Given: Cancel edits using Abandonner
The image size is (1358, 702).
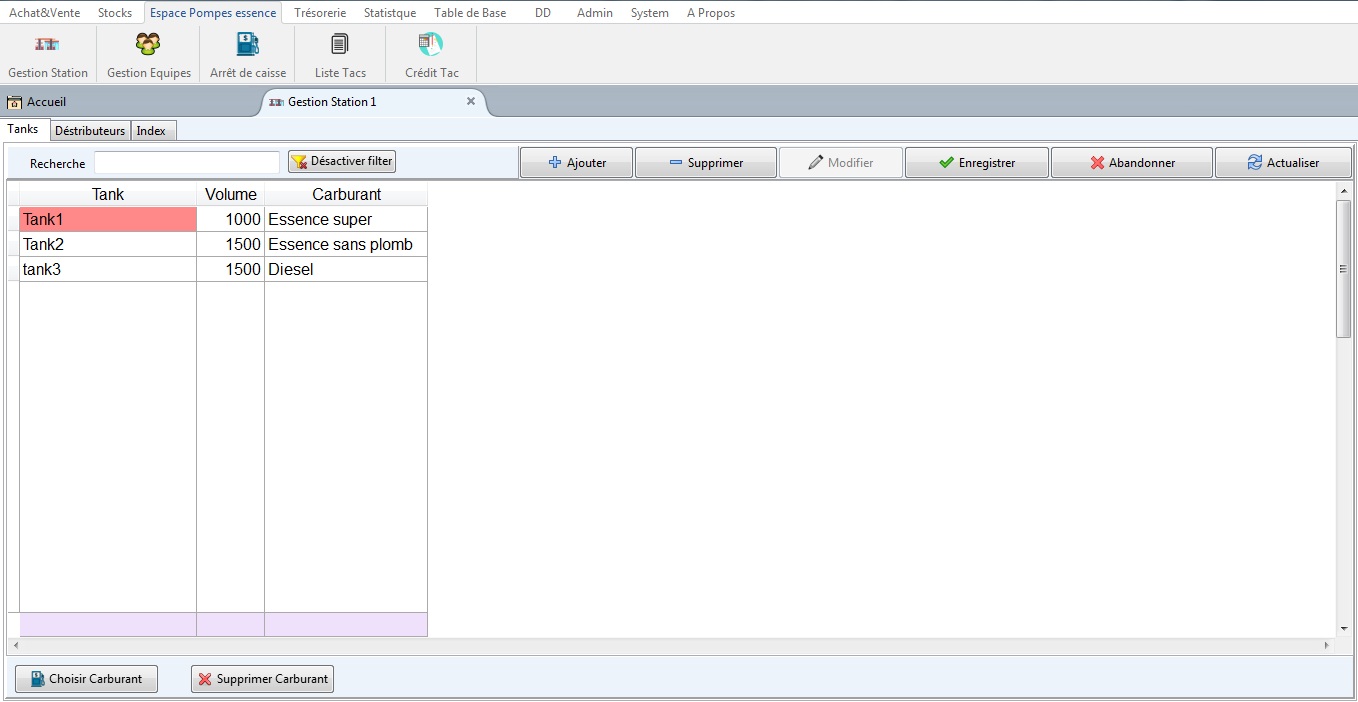Looking at the screenshot, I should pyautogui.click(x=1131, y=163).
